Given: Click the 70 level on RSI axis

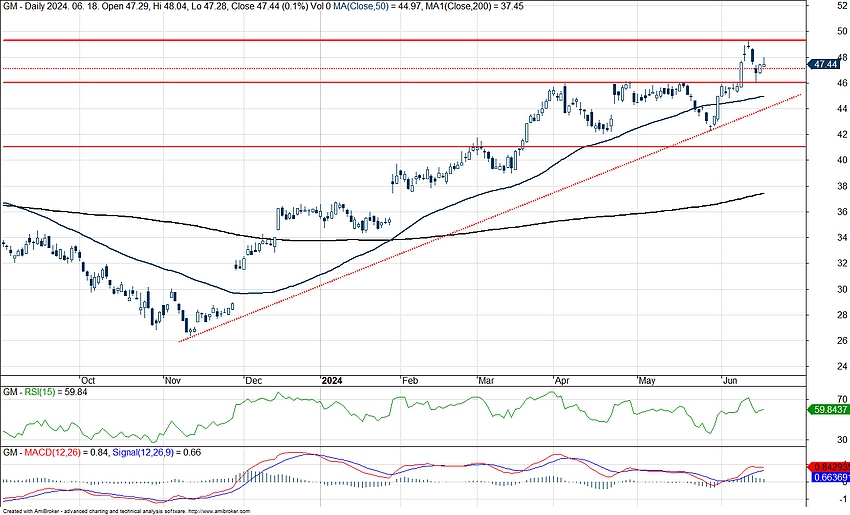Looking at the screenshot, I should [x=842, y=399].
